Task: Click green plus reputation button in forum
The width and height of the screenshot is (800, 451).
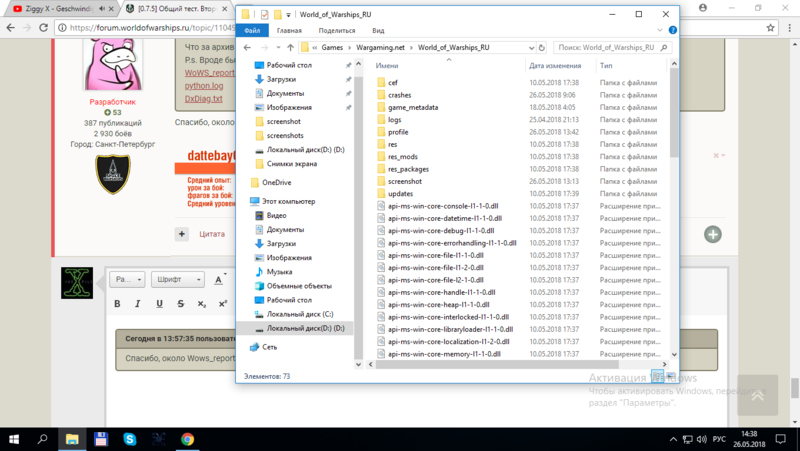Action: (x=713, y=235)
